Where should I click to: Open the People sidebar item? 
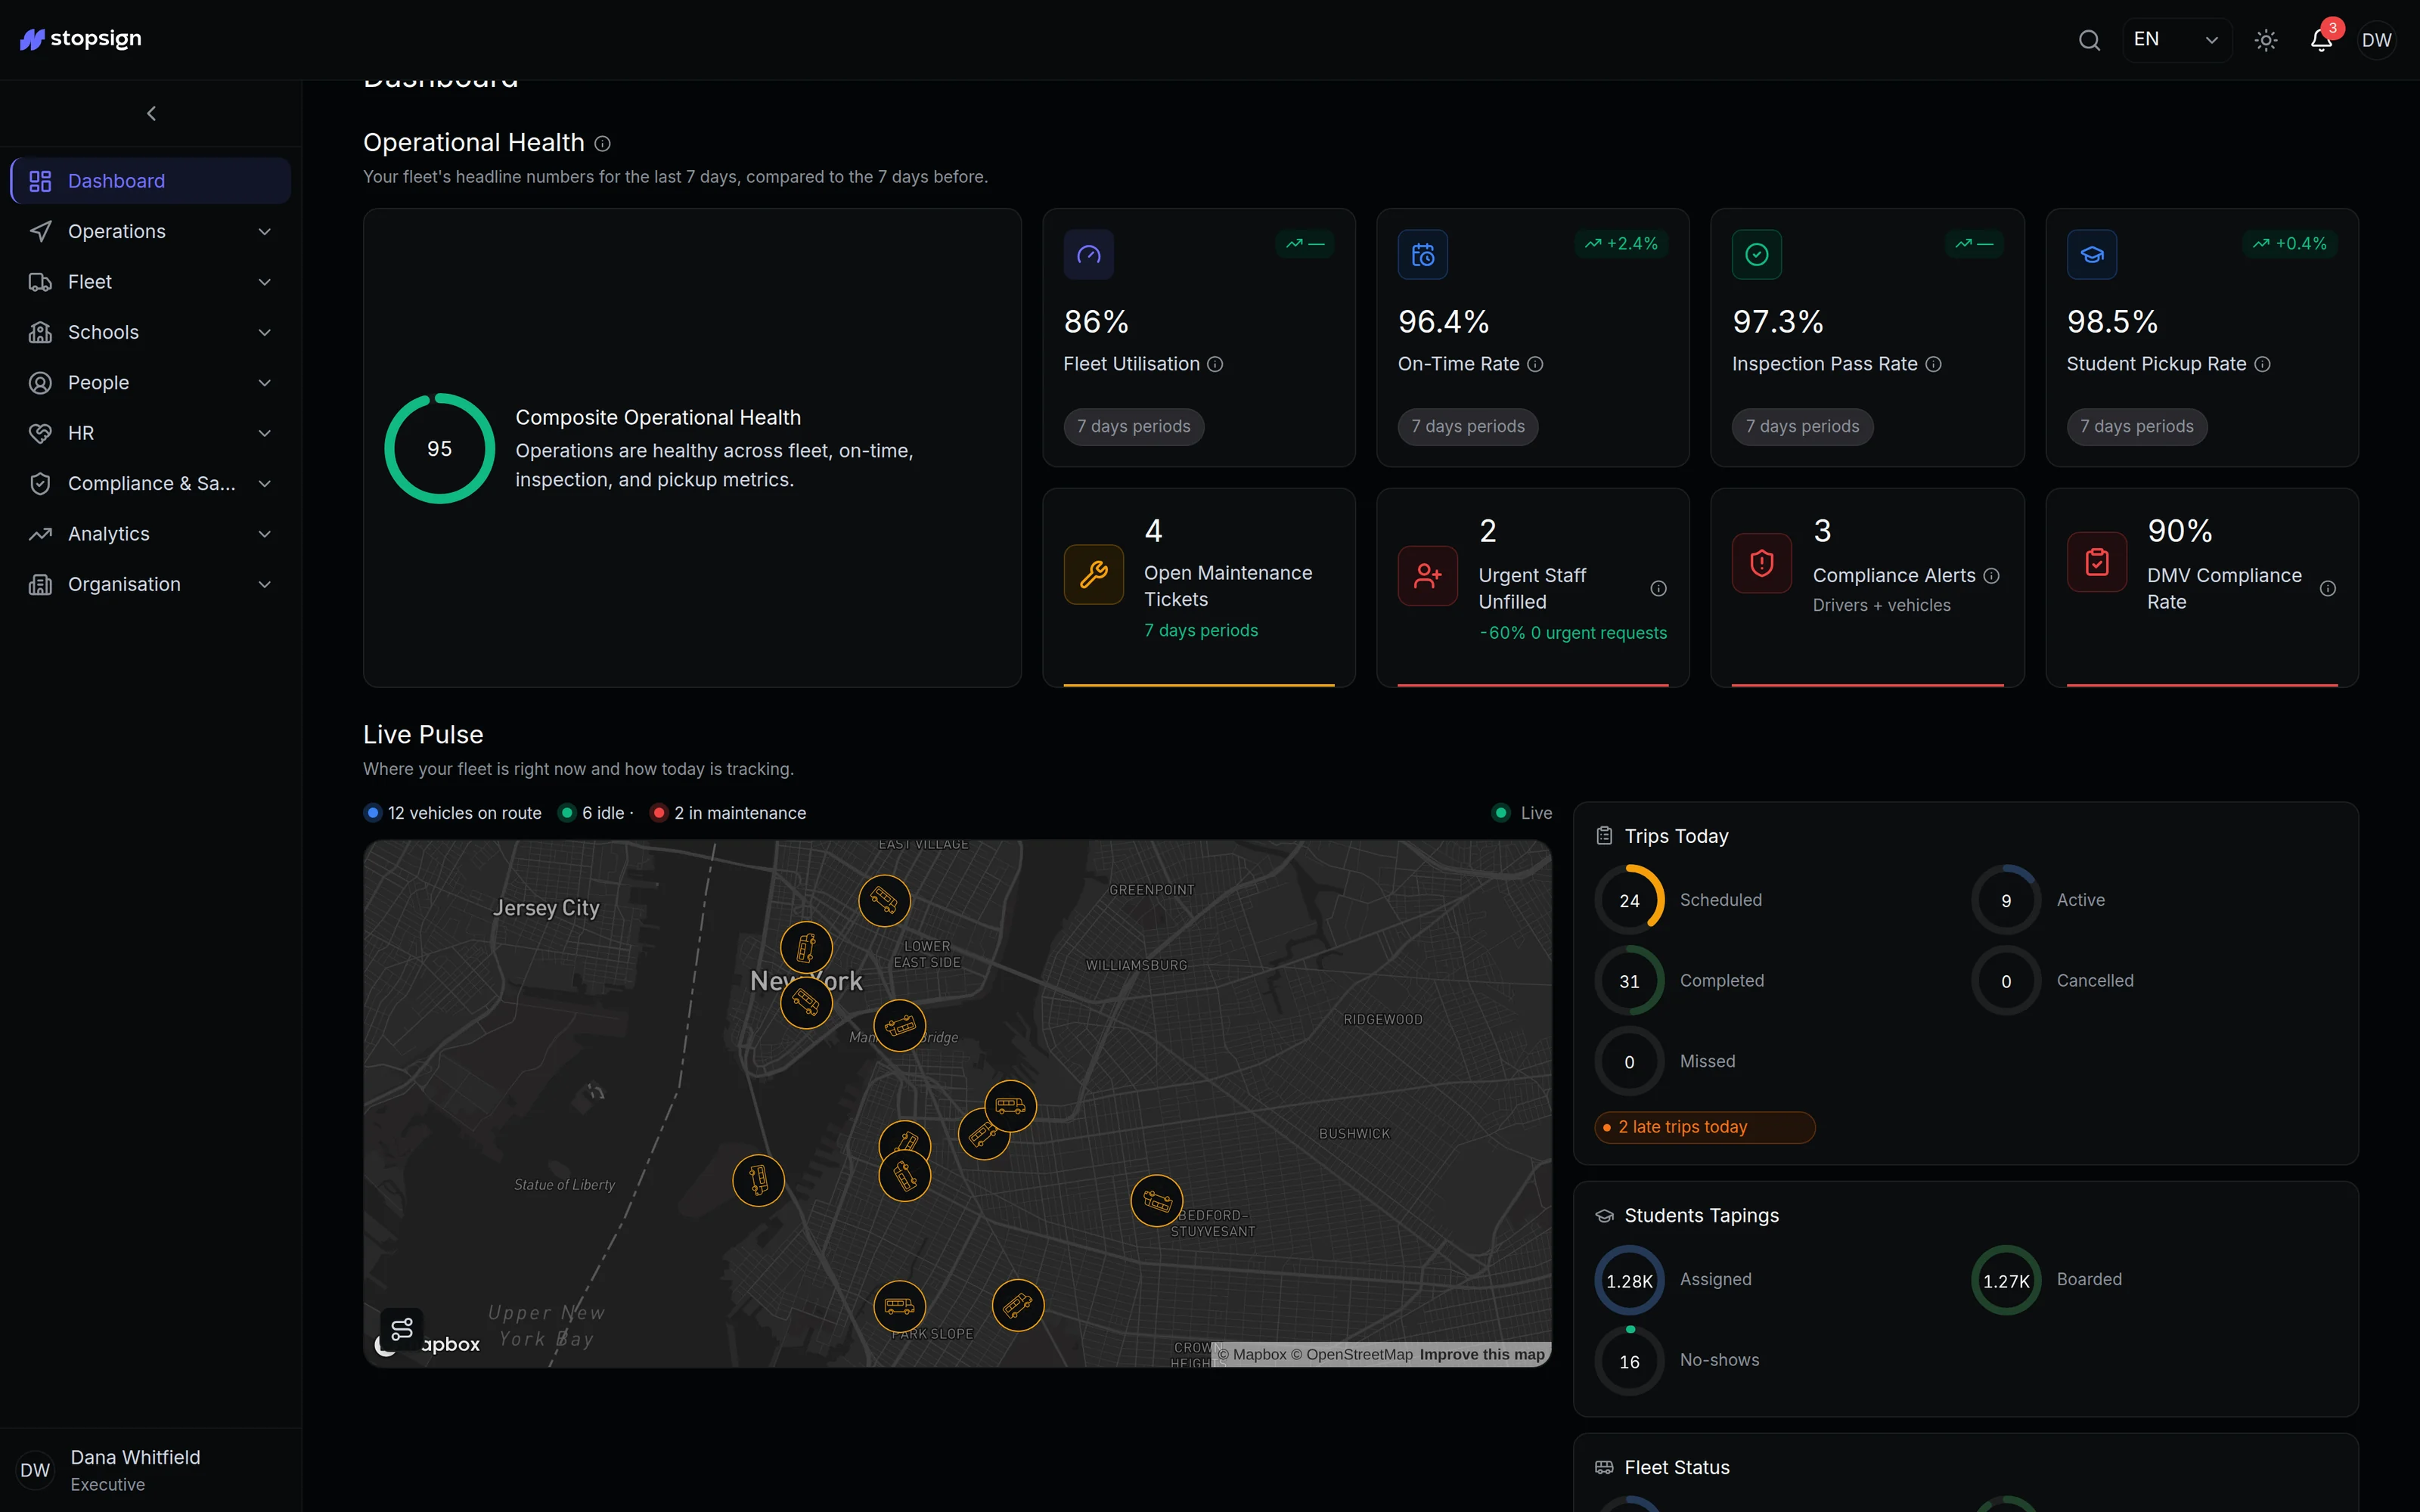tap(151, 382)
